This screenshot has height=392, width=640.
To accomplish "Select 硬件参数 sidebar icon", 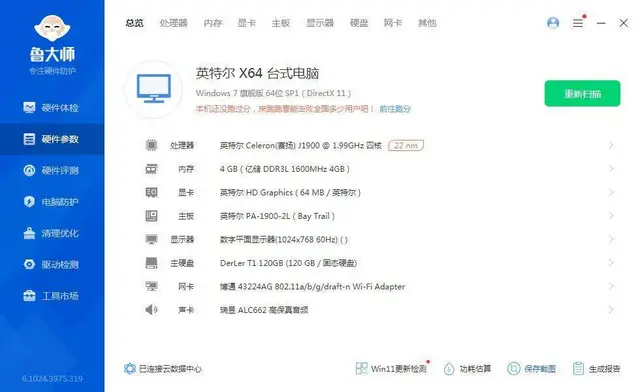I will click(x=29, y=139).
